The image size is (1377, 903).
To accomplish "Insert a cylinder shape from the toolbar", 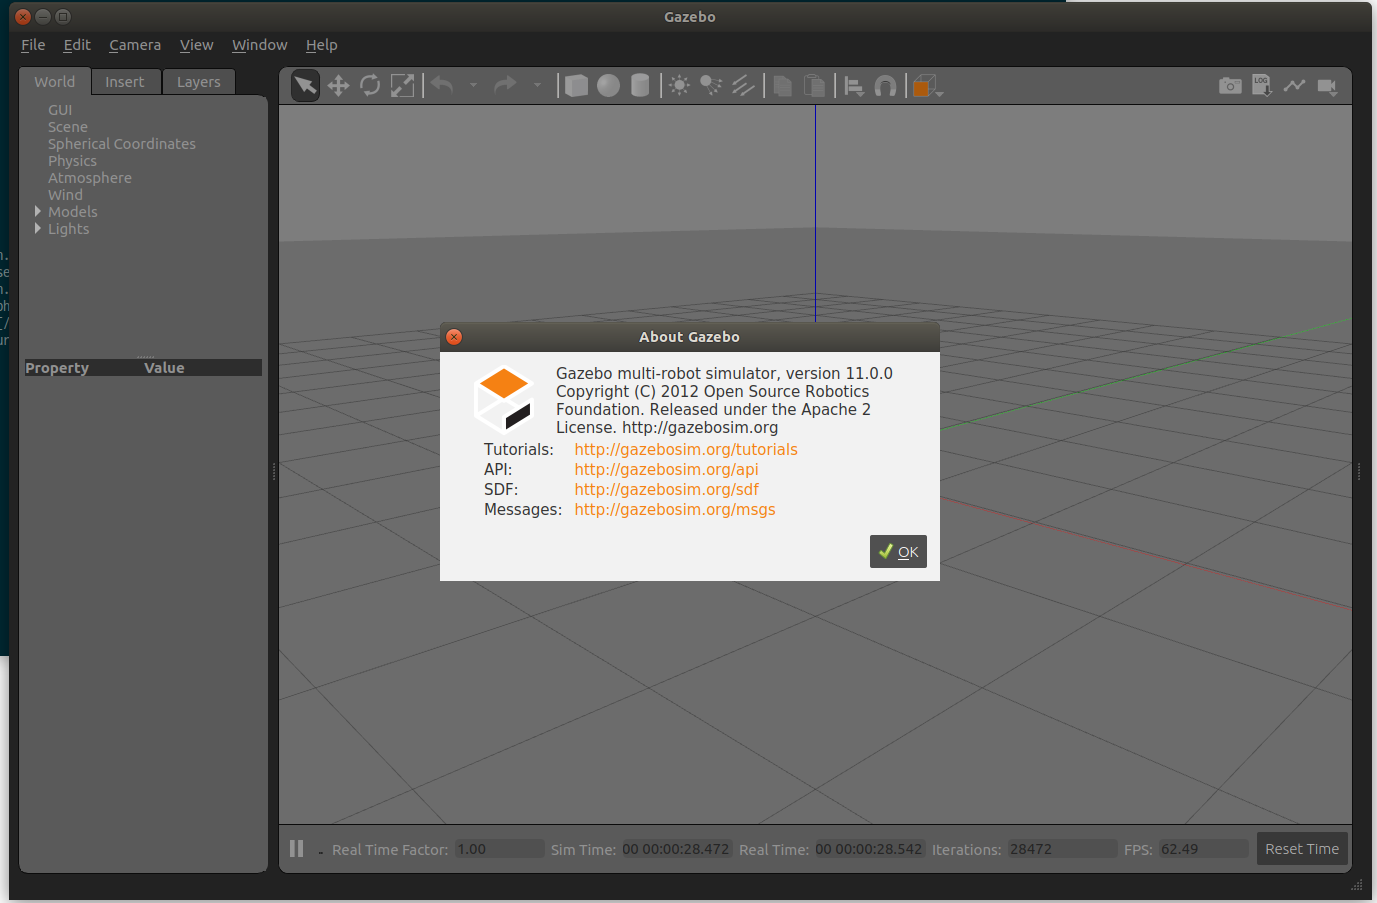I will [640, 86].
